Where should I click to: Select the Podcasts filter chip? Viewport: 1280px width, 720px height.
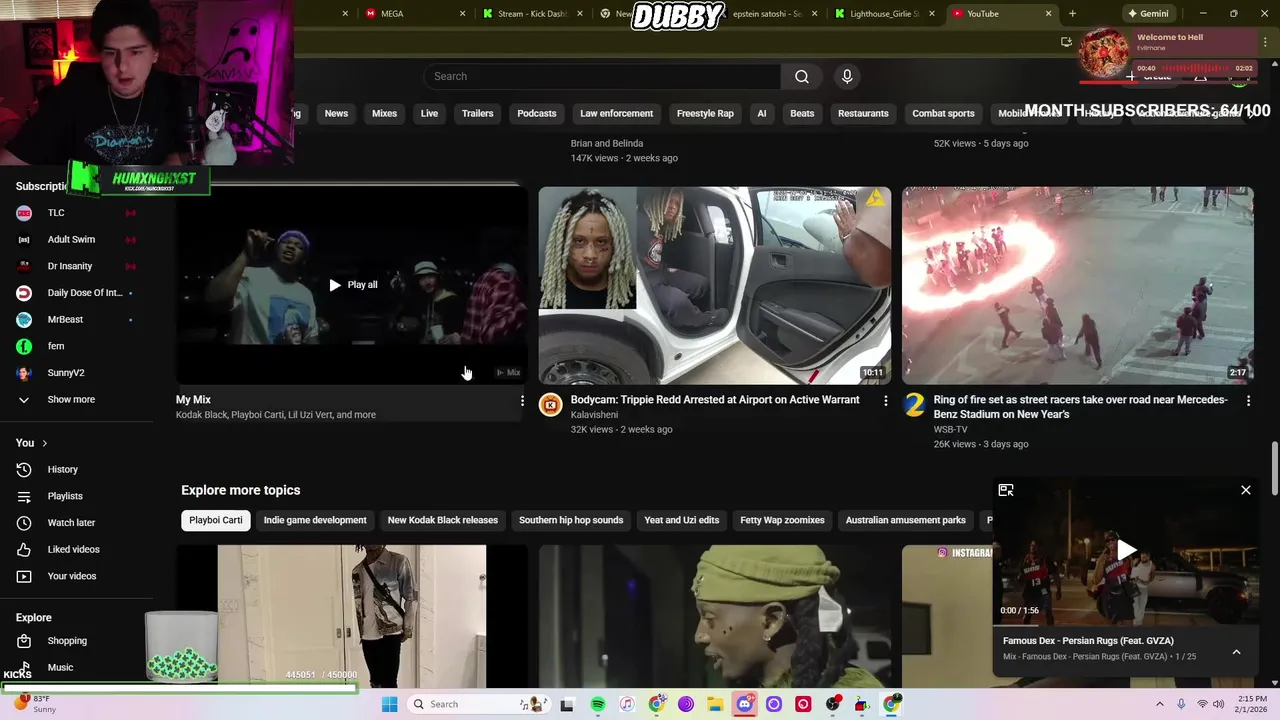point(537,113)
